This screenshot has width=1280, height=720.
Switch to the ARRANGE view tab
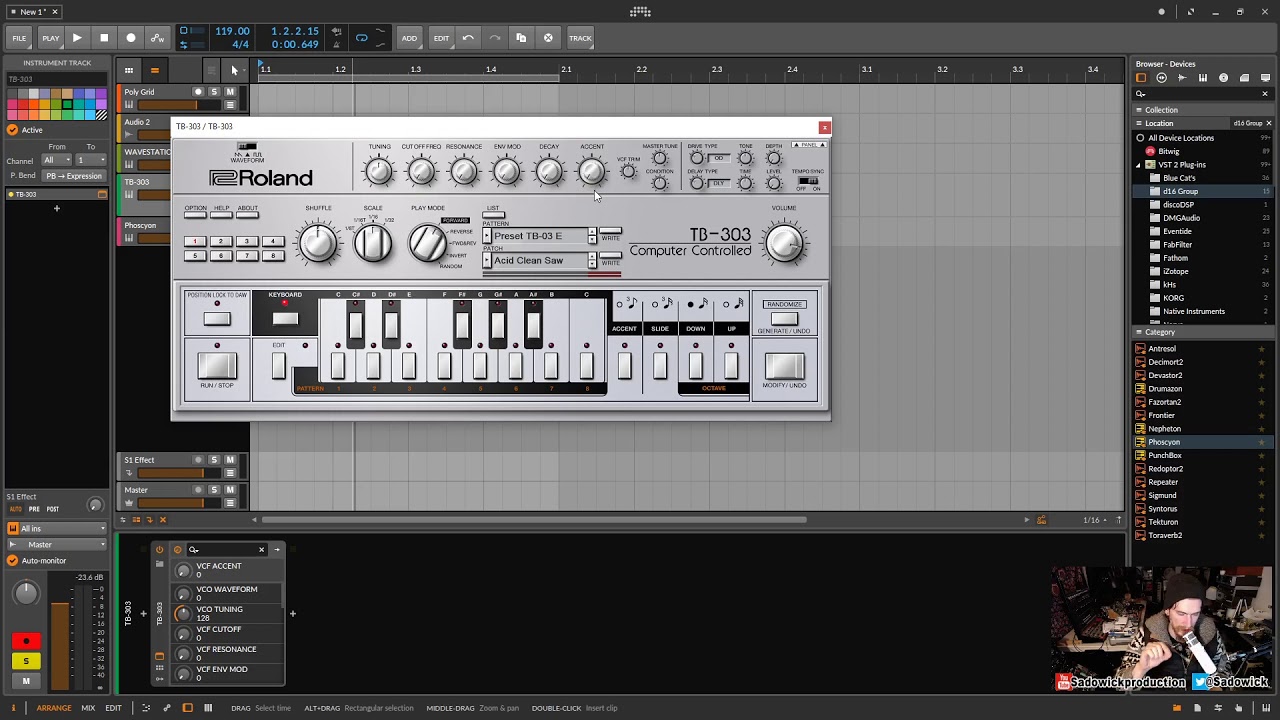click(54, 708)
